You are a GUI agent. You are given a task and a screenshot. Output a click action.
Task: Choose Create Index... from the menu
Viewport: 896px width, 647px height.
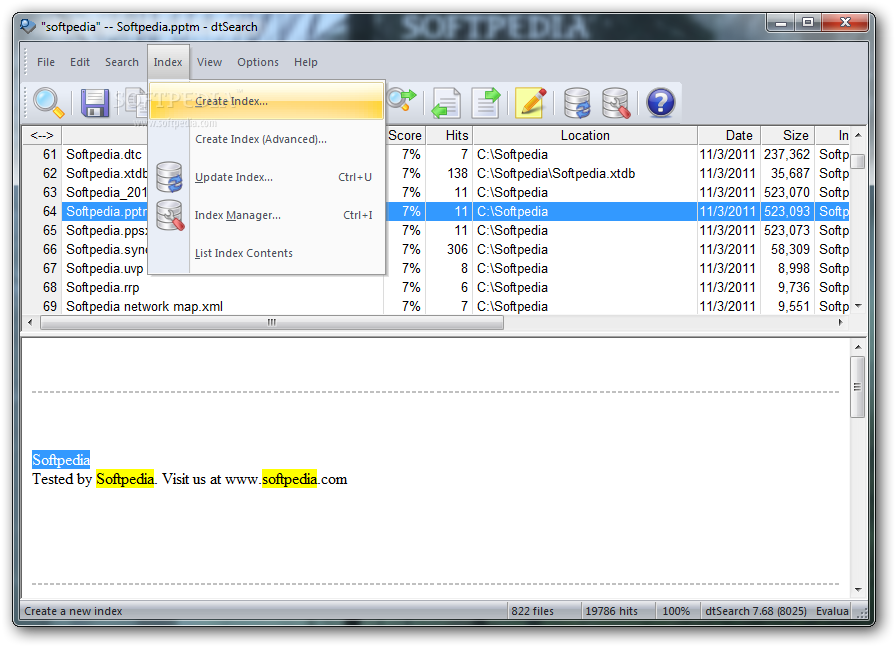tap(266, 101)
